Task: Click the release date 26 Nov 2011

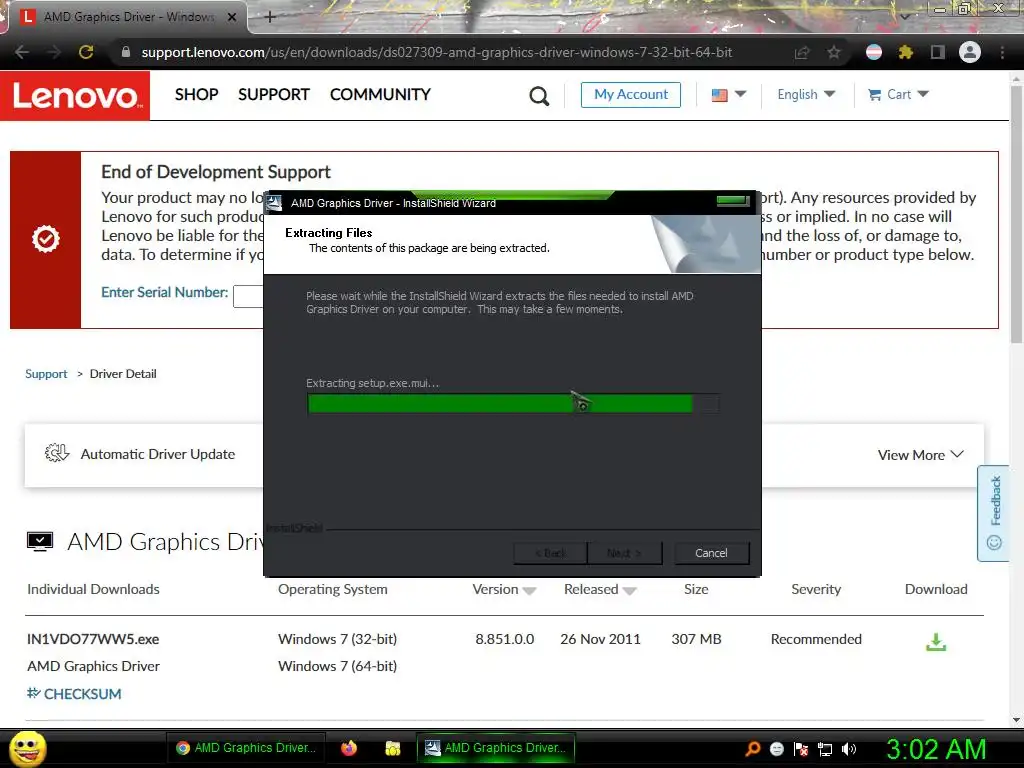Action: point(600,639)
